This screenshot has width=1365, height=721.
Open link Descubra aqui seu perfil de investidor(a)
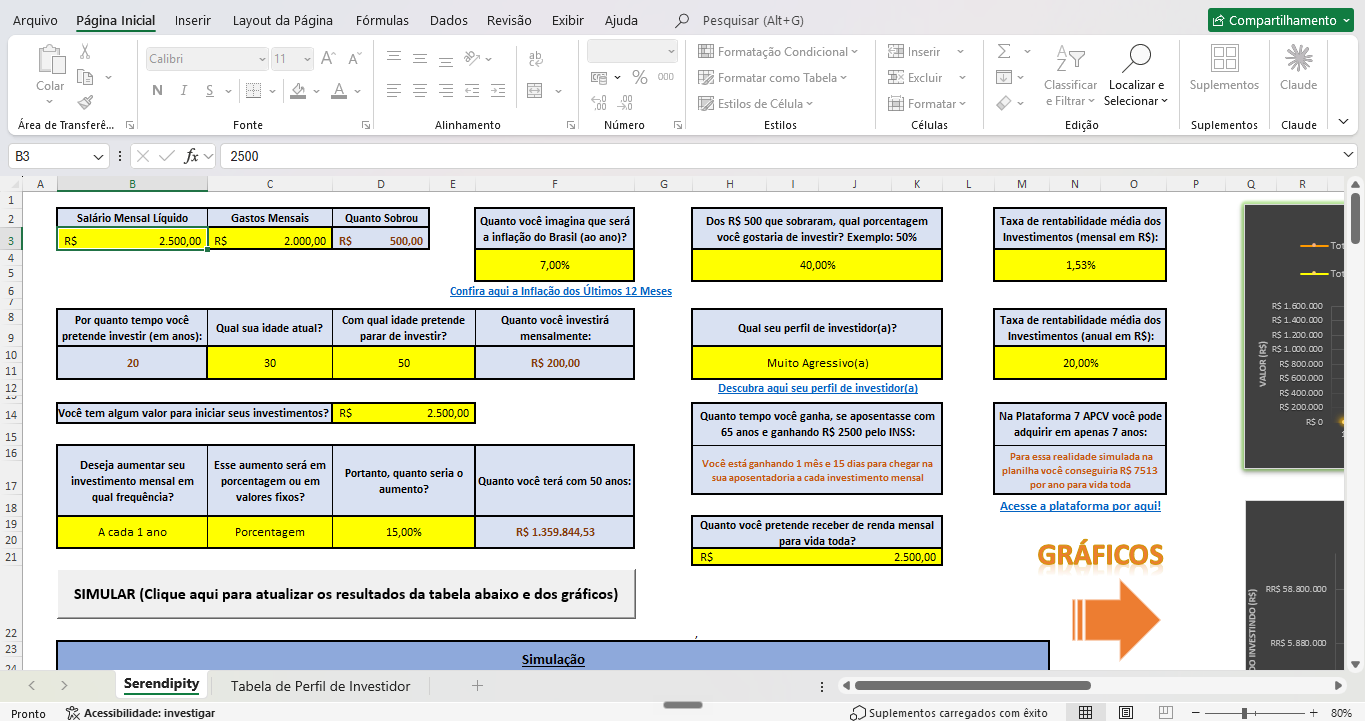[818, 388]
